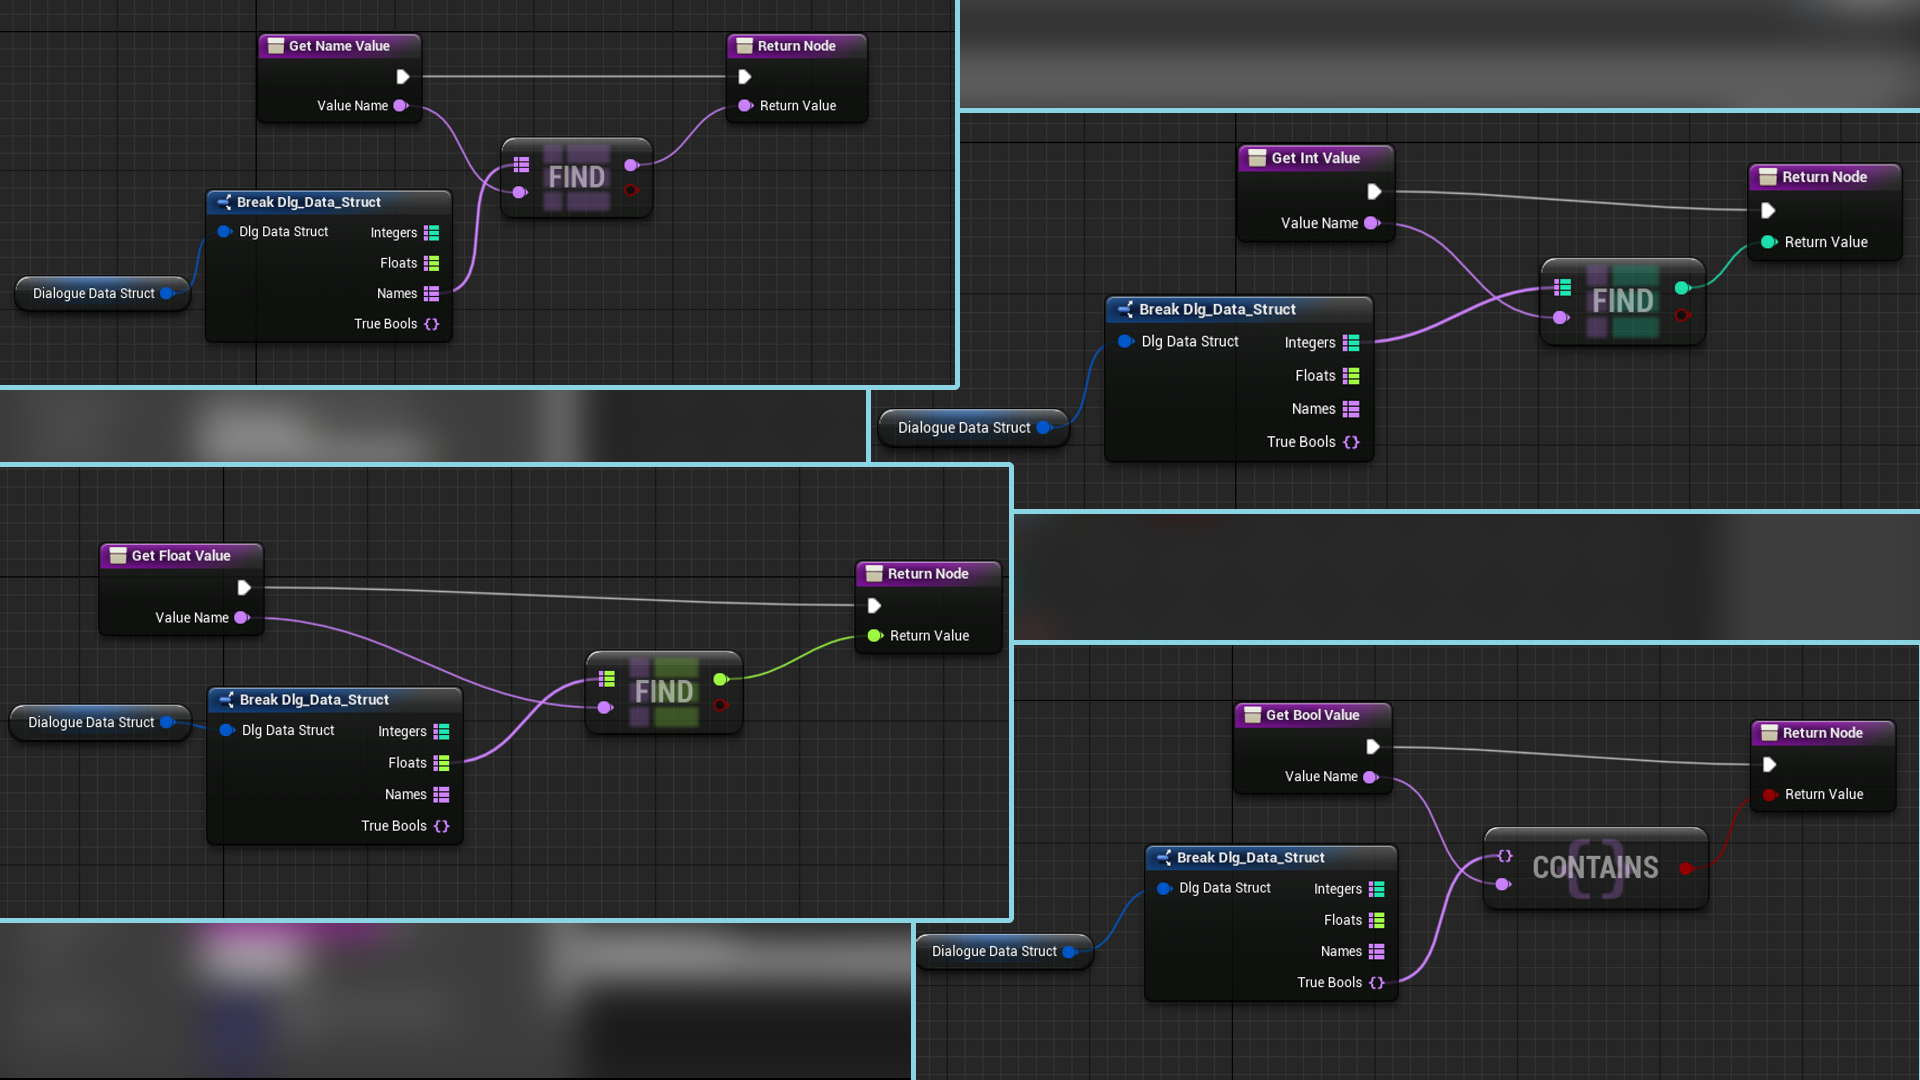Click Integers array pin in top-left Break node

click(x=431, y=233)
